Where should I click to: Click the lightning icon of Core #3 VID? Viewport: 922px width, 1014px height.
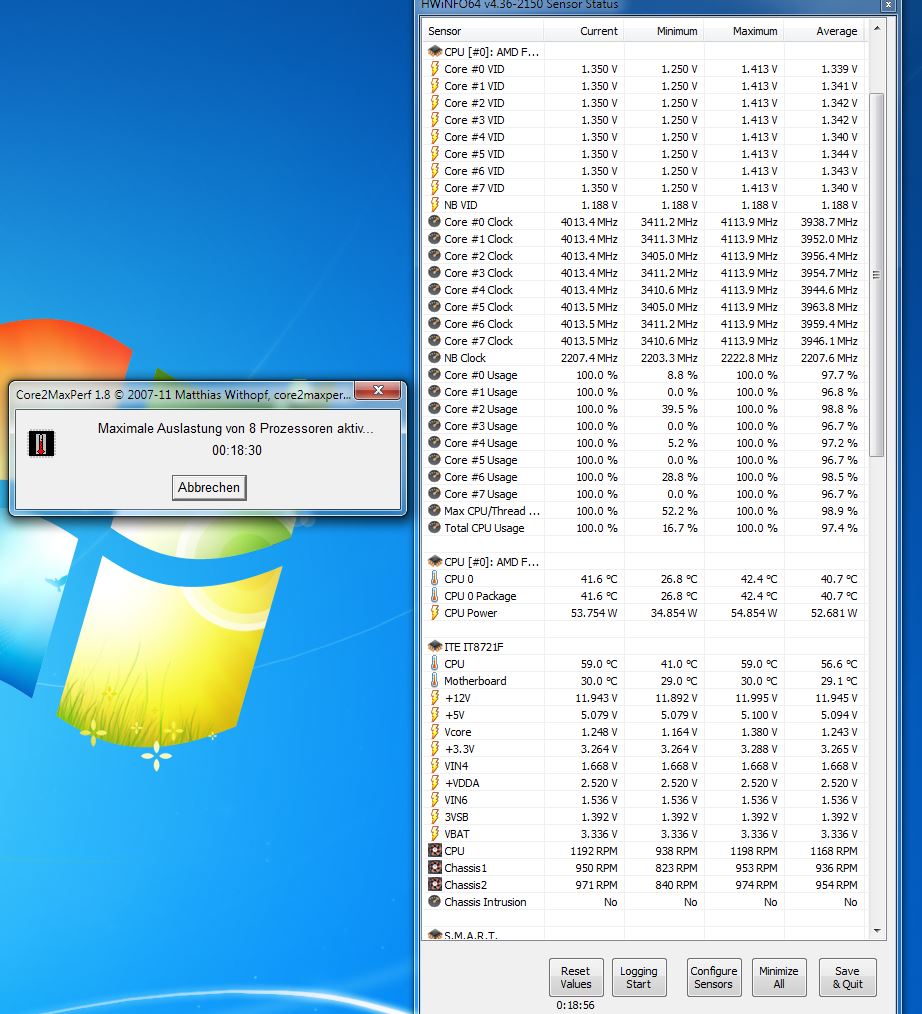pos(434,120)
